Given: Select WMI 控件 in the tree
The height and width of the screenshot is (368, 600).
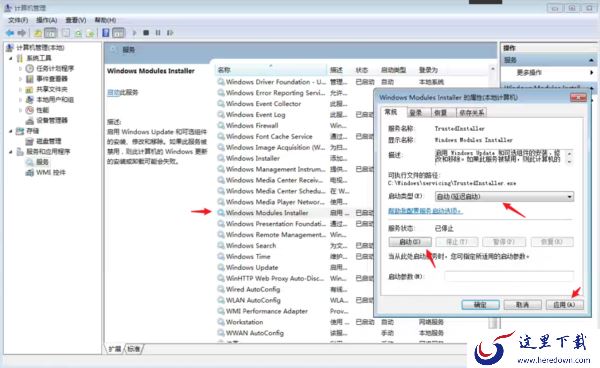Looking at the screenshot, I should 51,173.
